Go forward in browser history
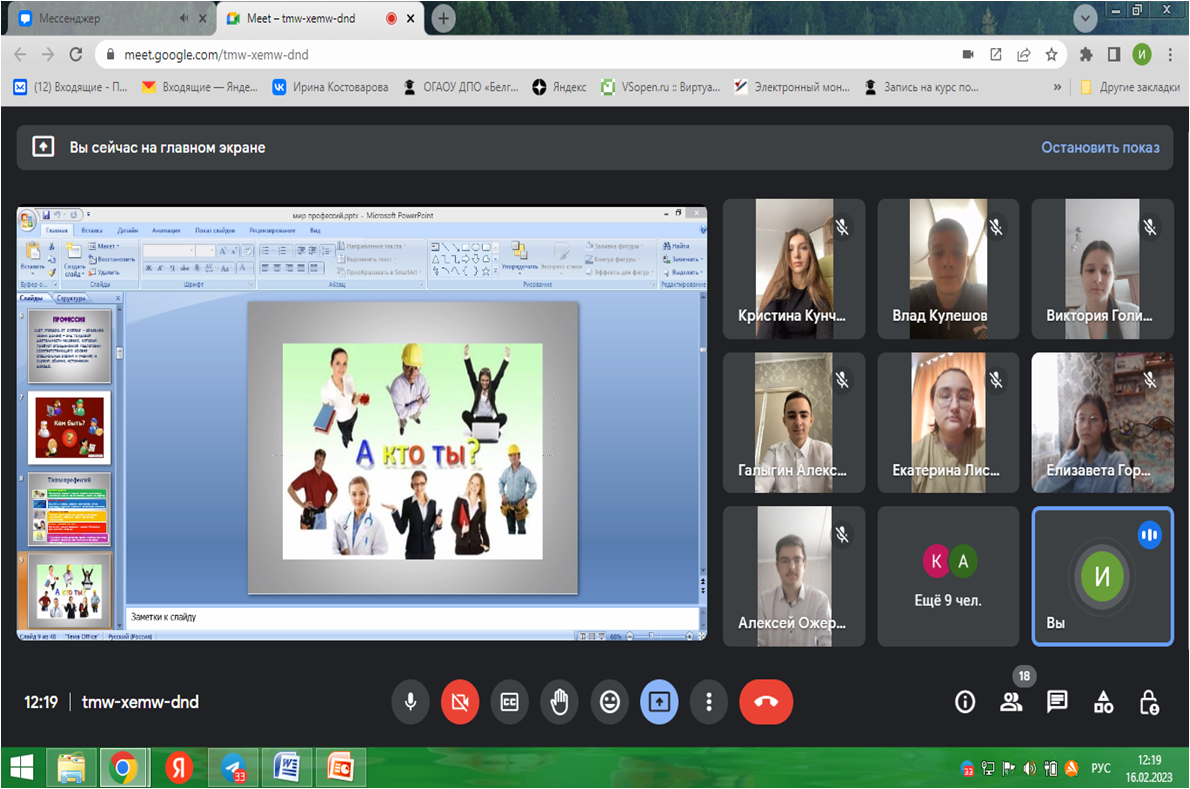The width and height of the screenshot is (1190, 789). (48, 55)
